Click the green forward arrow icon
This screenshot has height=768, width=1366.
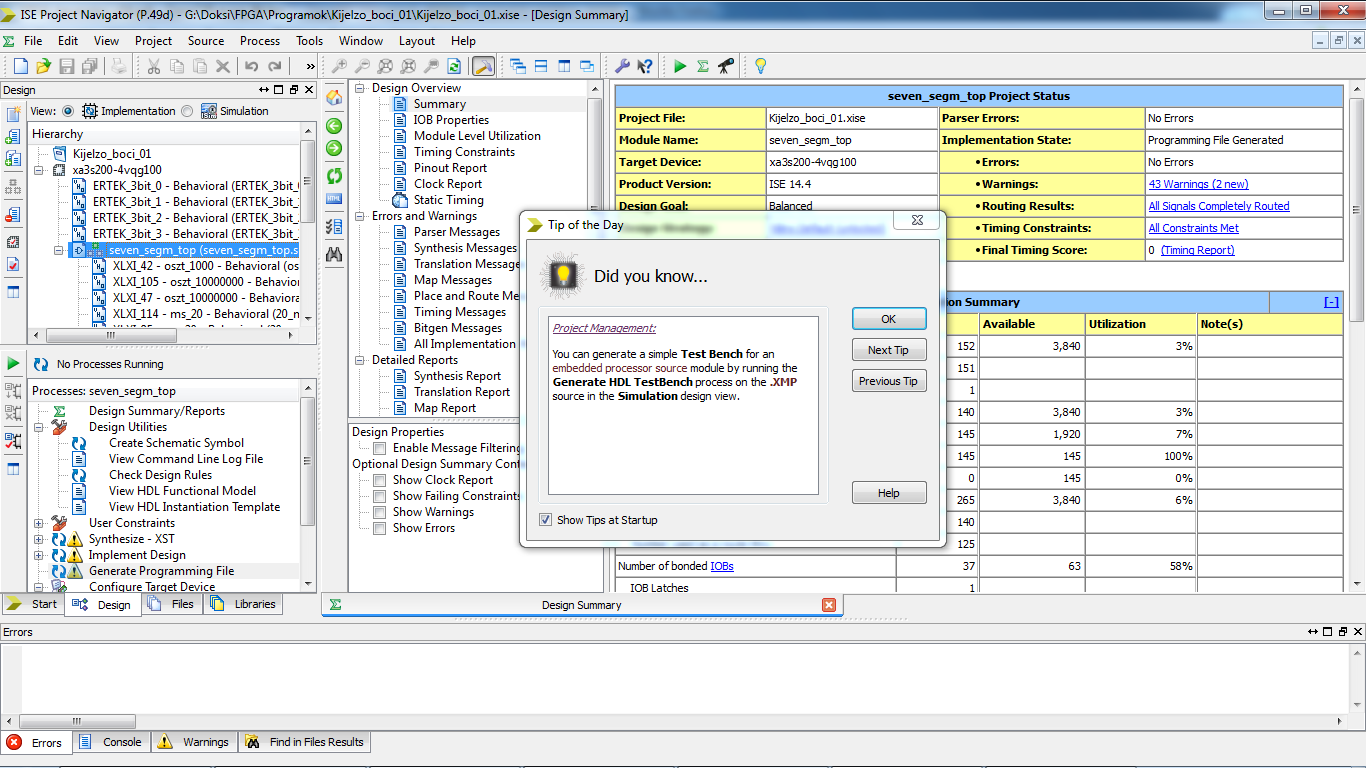pos(334,148)
